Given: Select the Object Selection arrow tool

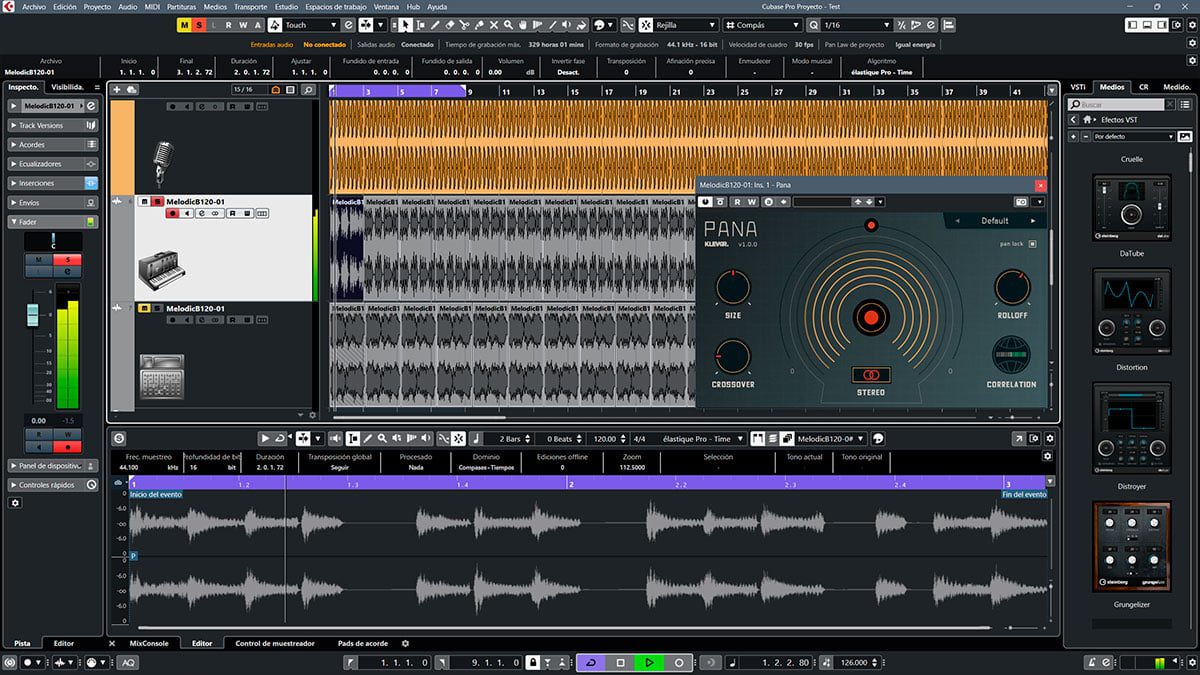Looking at the screenshot, I should 406,24.
